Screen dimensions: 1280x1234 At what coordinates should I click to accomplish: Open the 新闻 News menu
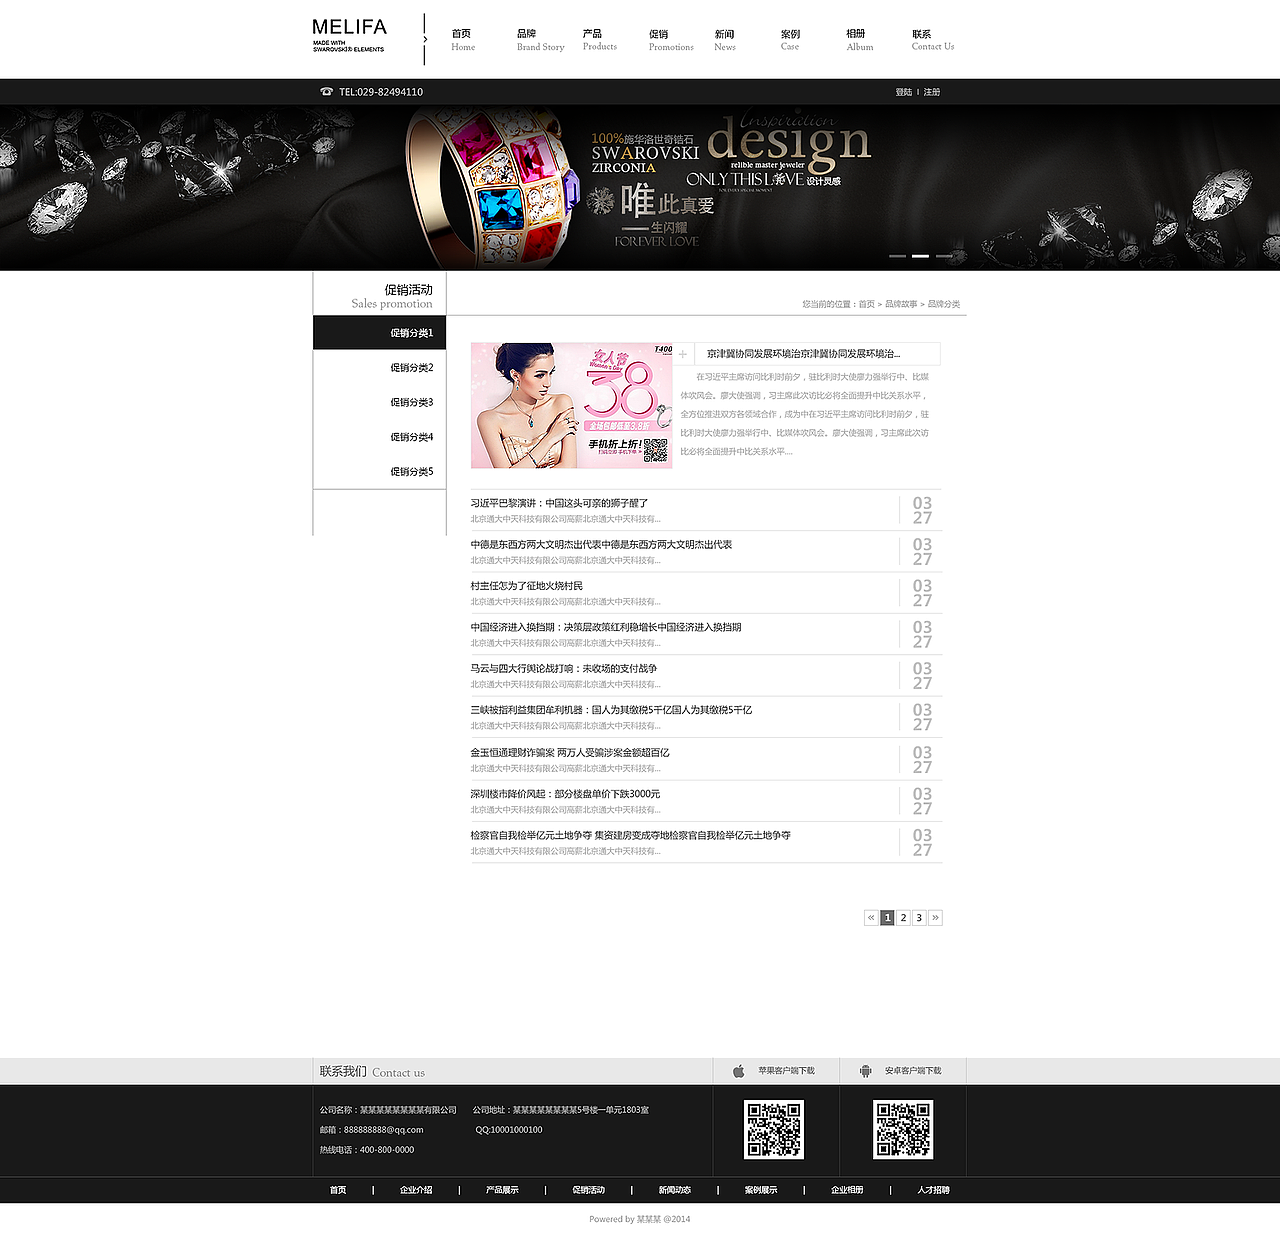click(x=725, y=40)
